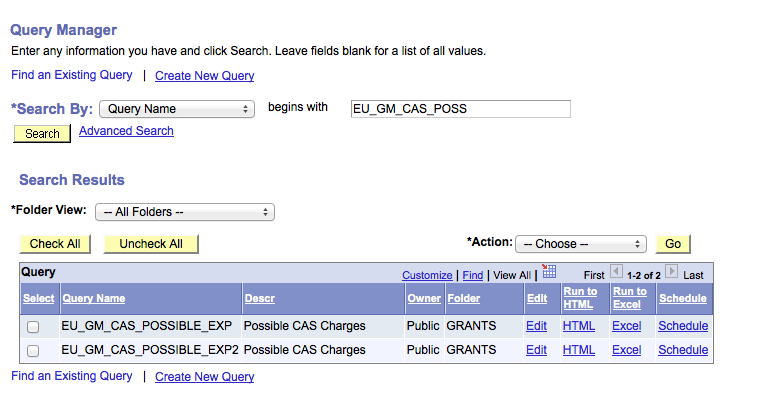The height and width of the screenshot is (395, 760).
Task: Go to next results page arrow
Action: click(x=671, y=271)
